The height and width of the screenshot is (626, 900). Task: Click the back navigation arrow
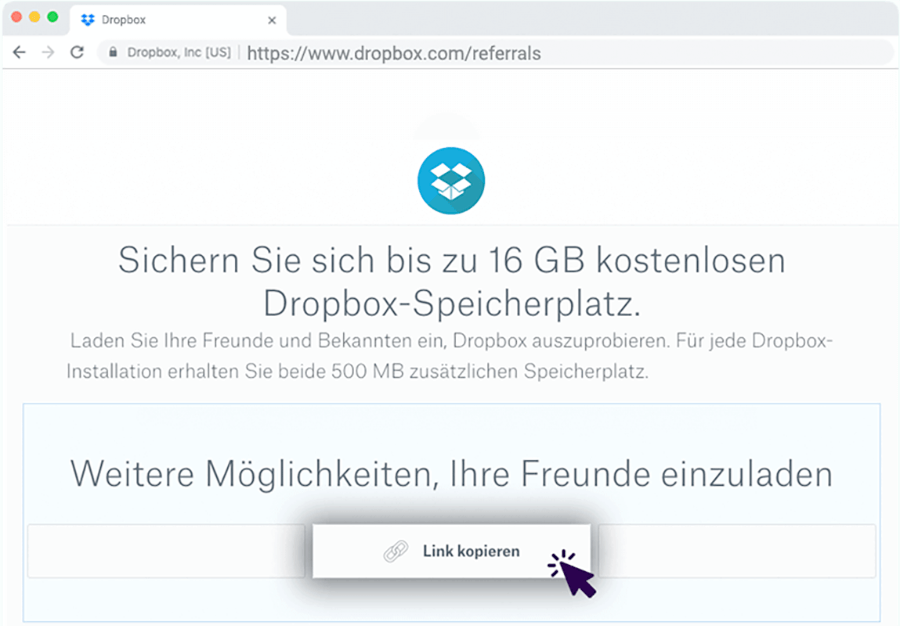point(19,53)
